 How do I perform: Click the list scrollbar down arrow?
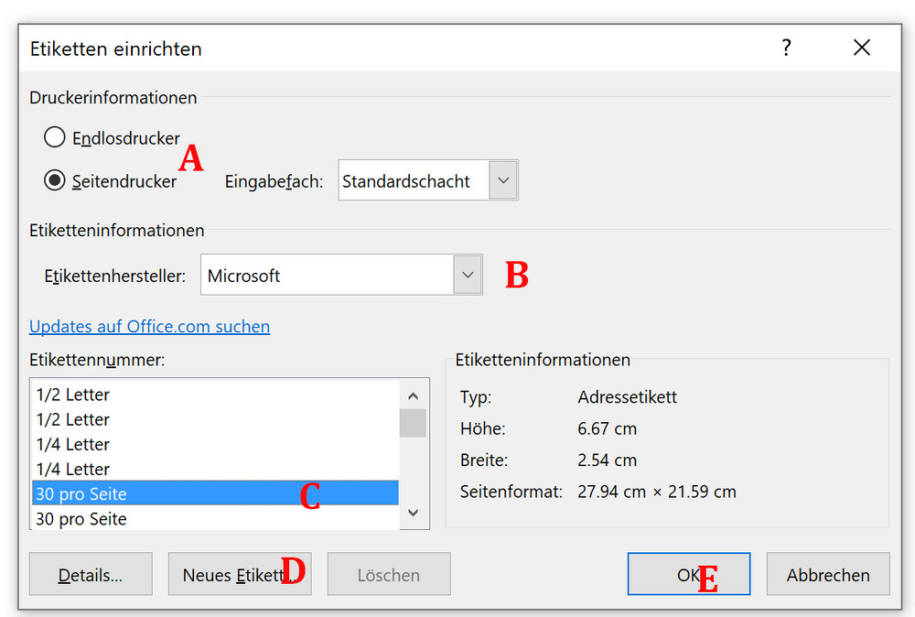(x=413, y=513)
